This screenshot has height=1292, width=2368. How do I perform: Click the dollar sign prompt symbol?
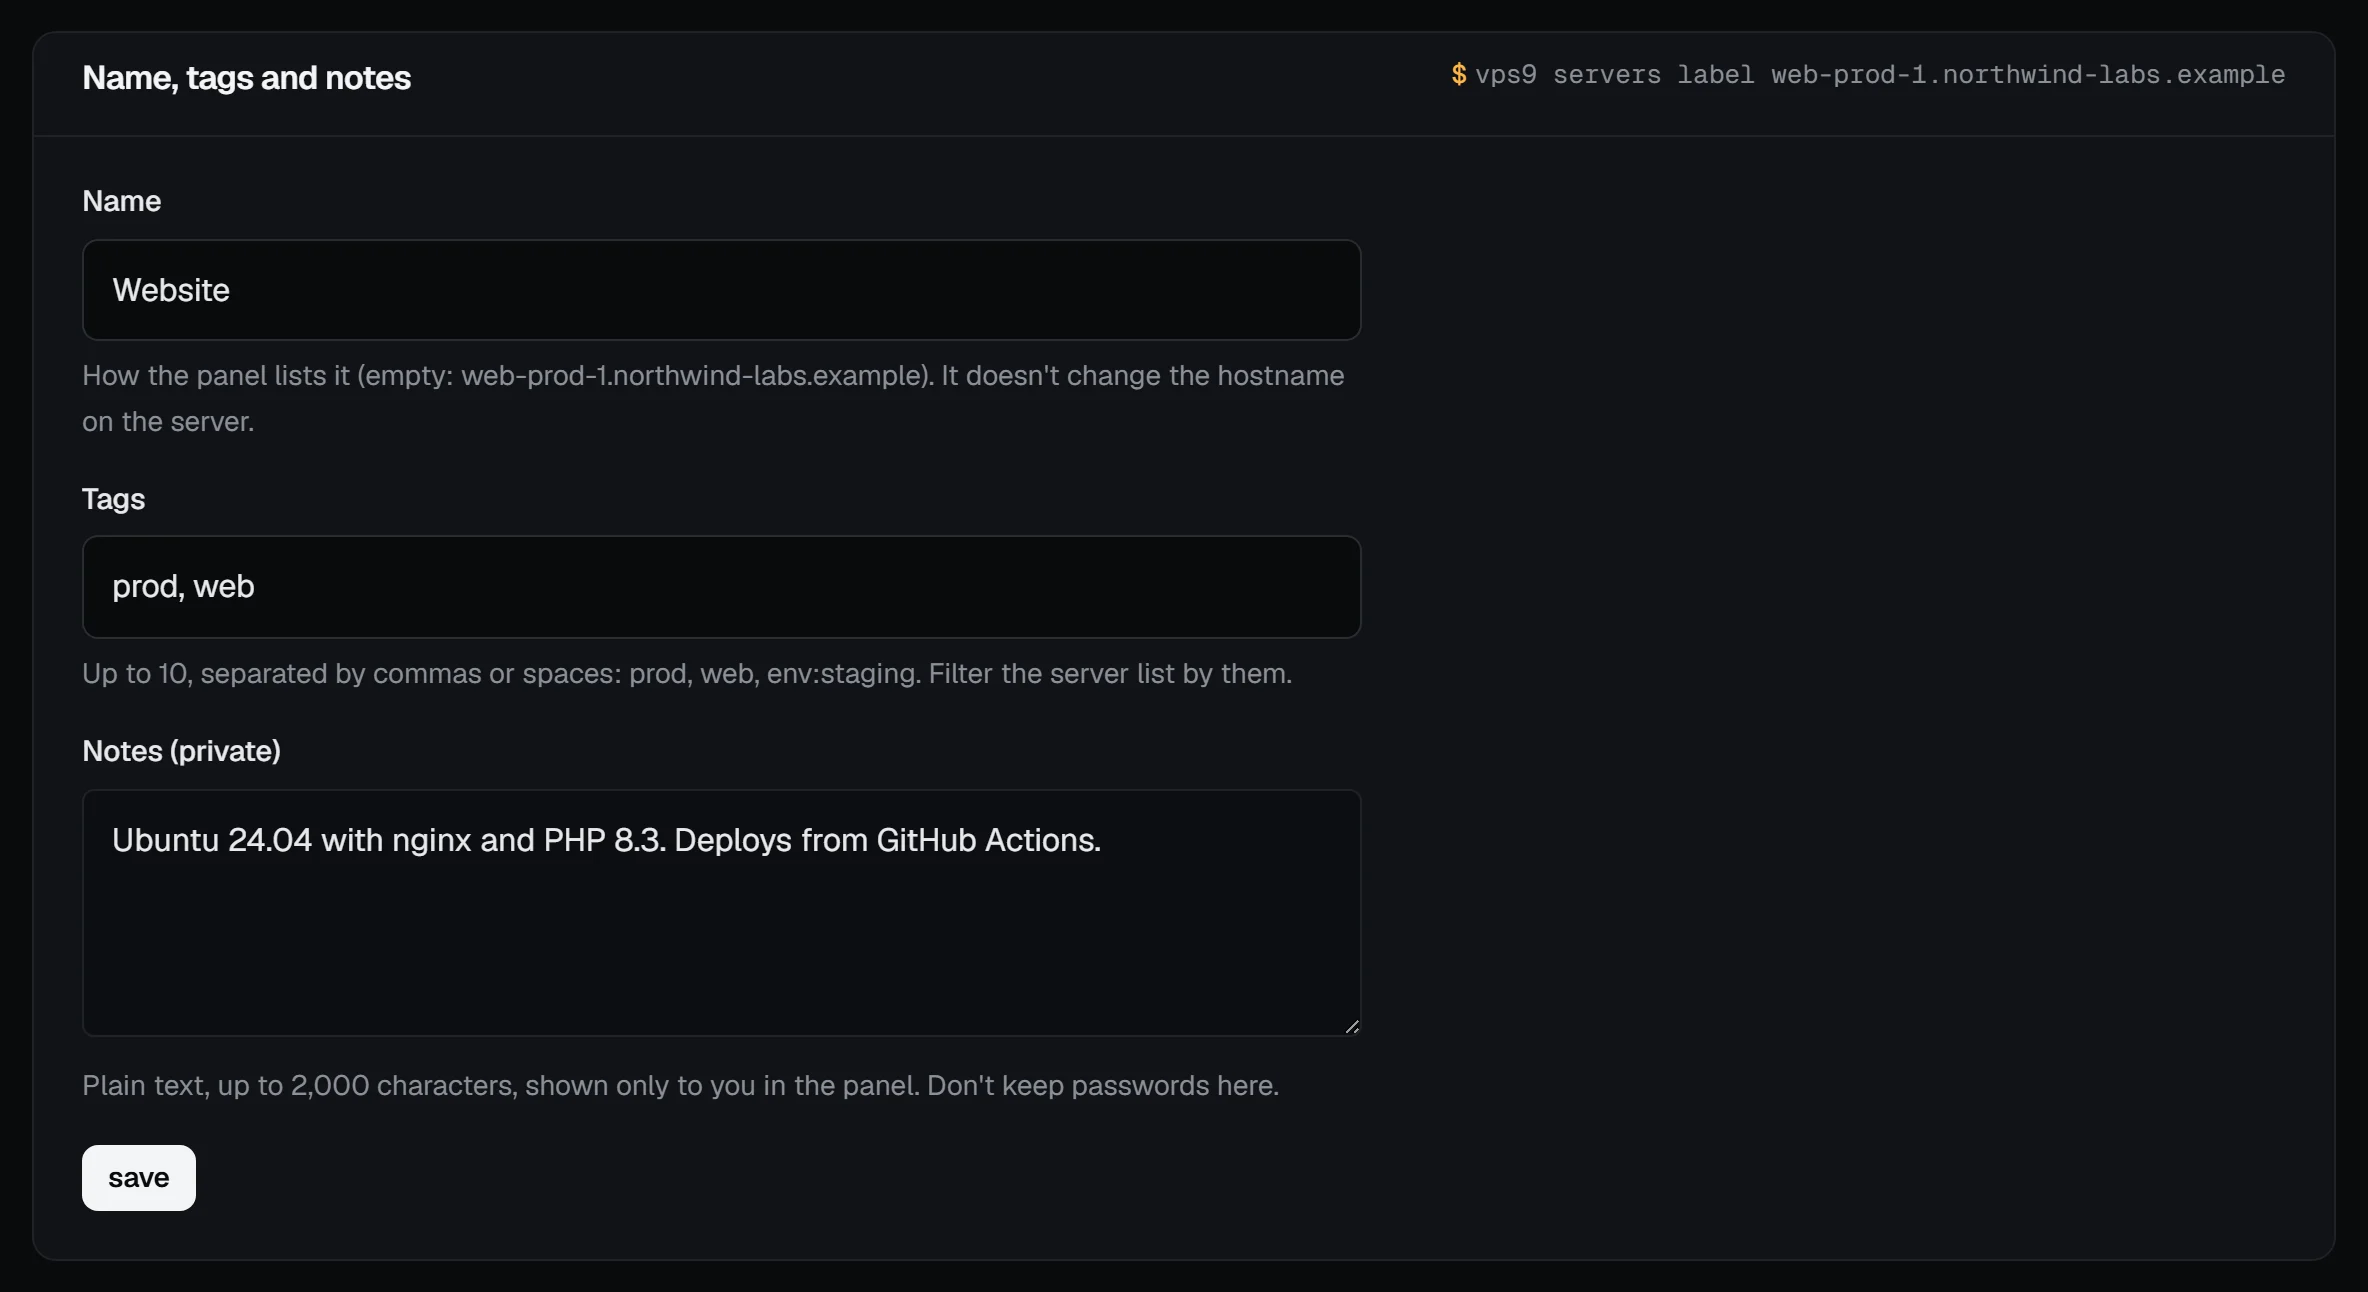click(1459, 75)
